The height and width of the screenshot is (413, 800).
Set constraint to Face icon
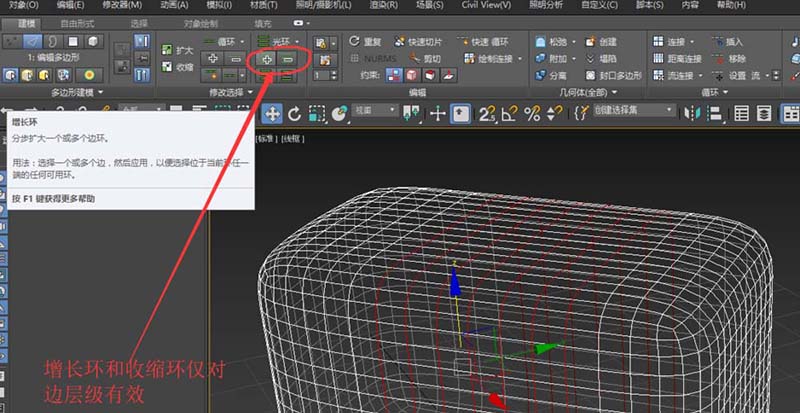pyautogui.click(x=430, y=76)
